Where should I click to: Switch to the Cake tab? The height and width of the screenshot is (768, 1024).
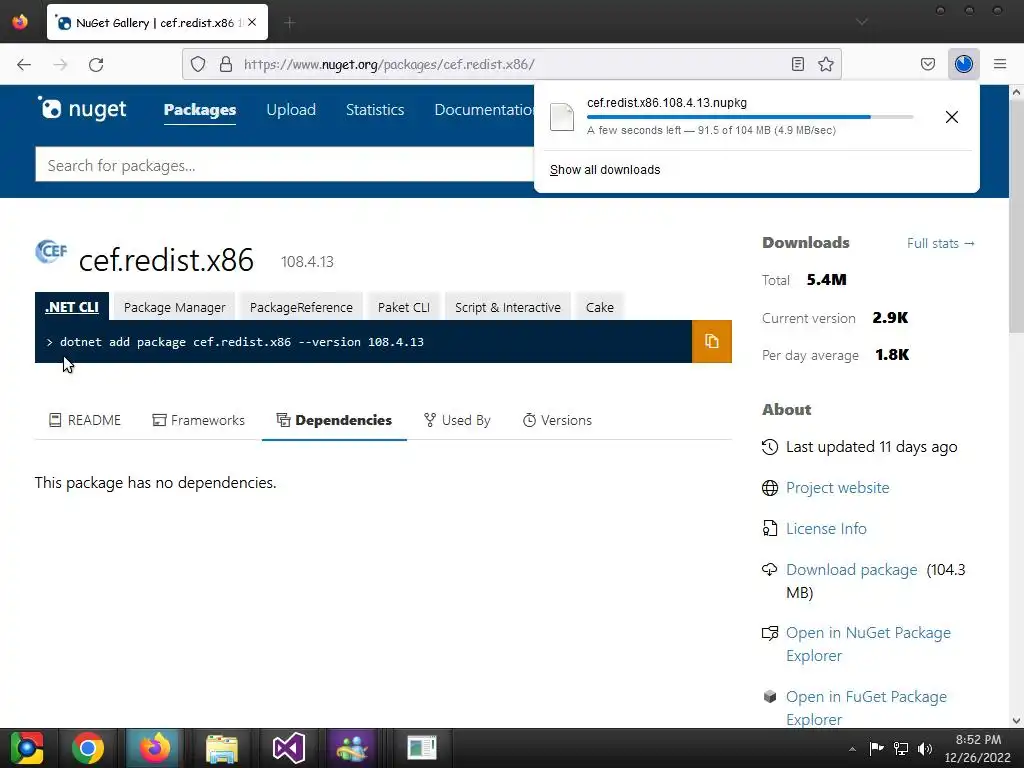tap(600, 307)
